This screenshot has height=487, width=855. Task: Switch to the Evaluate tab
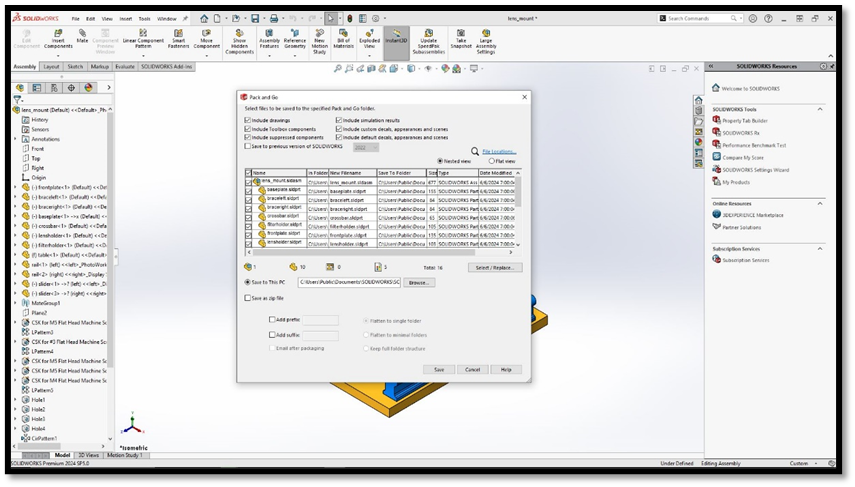point(124,67)
